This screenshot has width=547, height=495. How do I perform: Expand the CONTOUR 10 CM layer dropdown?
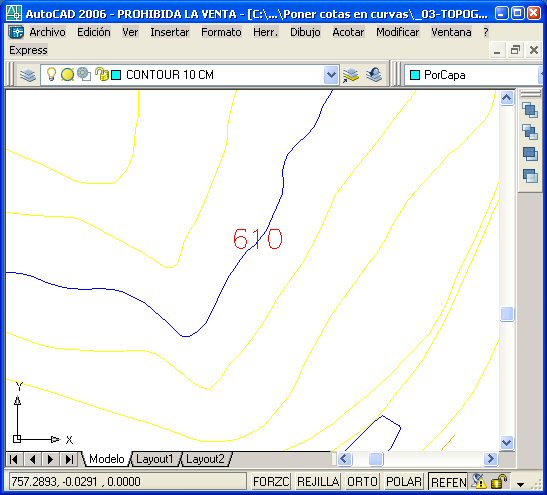[x=330, y=75]
